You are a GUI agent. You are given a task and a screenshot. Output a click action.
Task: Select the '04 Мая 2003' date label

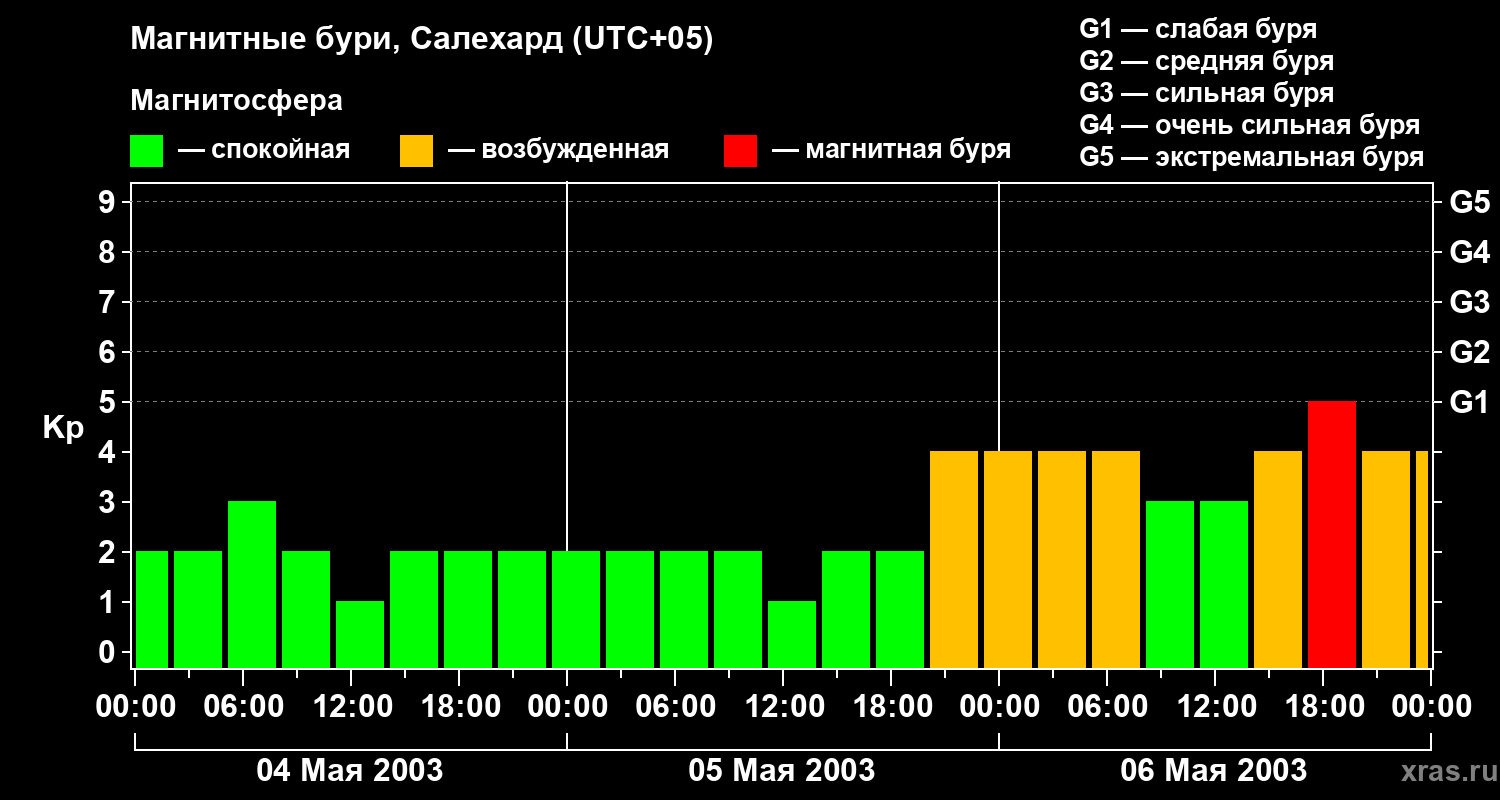coord(350,770)
